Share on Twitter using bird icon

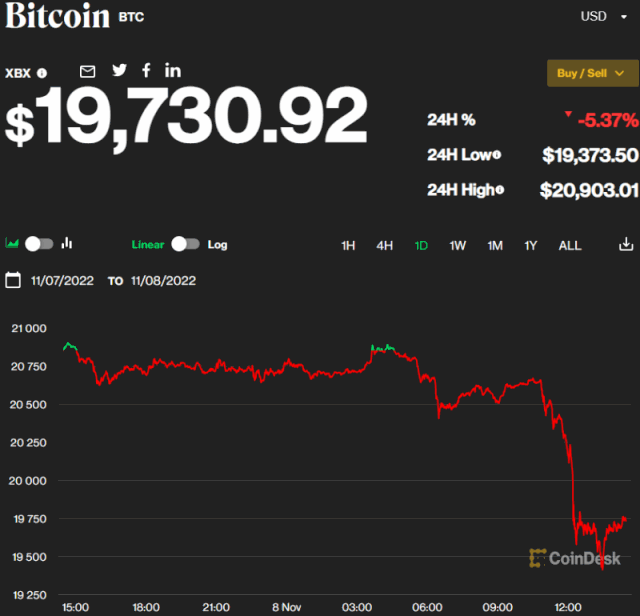point(120,70)
